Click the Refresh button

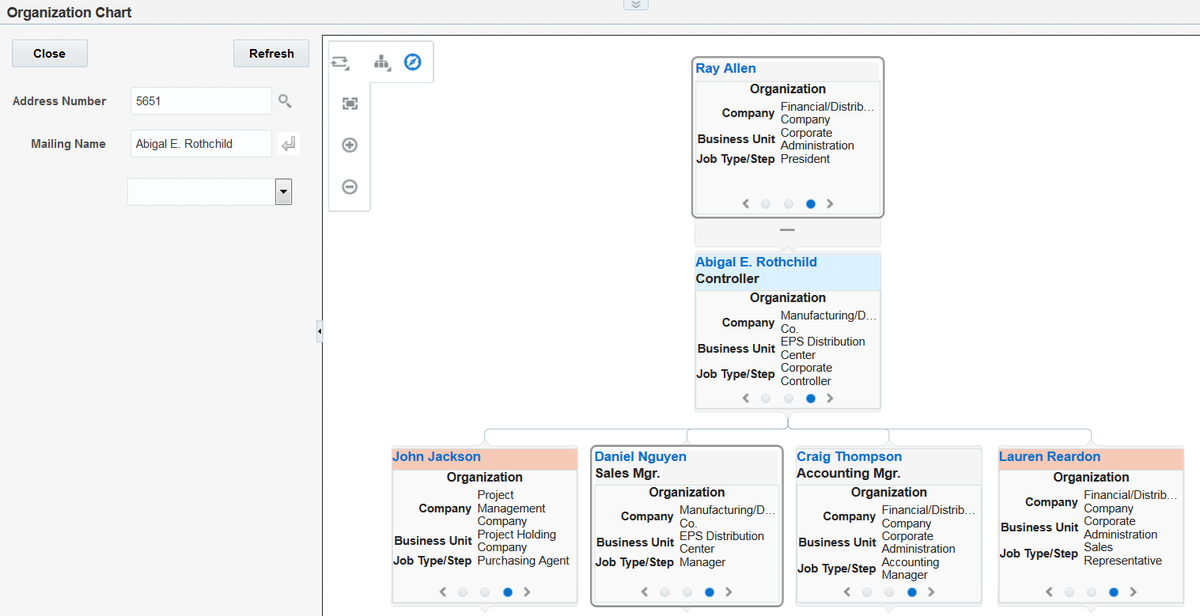tap(271, 54)
